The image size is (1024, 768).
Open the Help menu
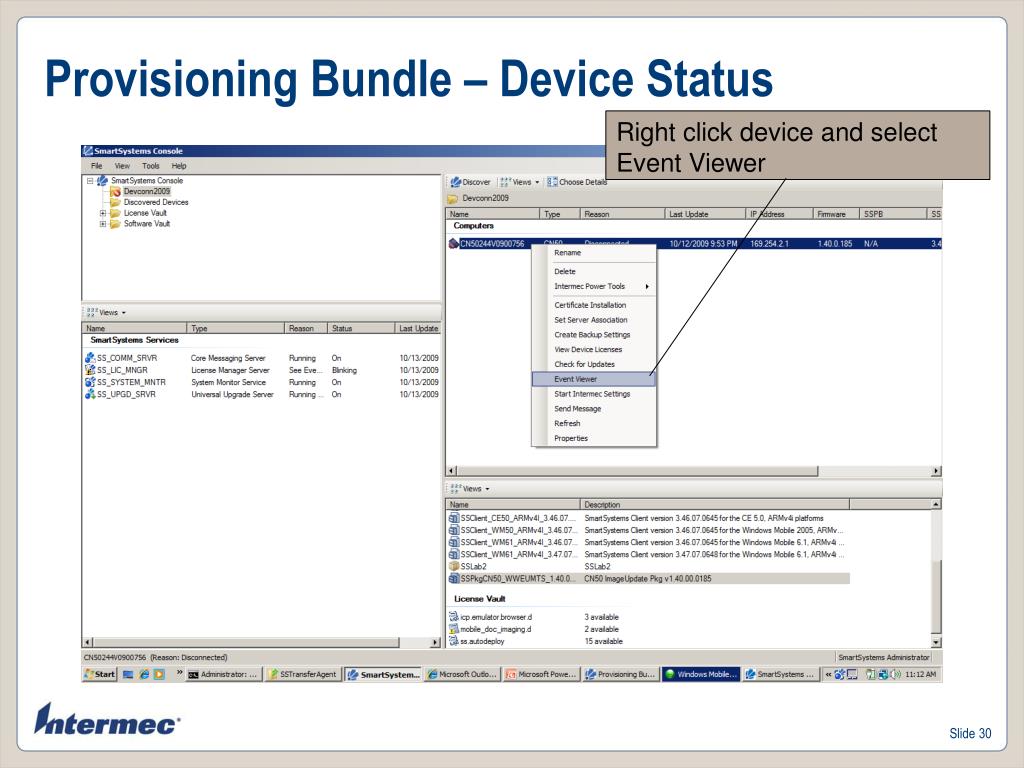click(x=179, y=166)
